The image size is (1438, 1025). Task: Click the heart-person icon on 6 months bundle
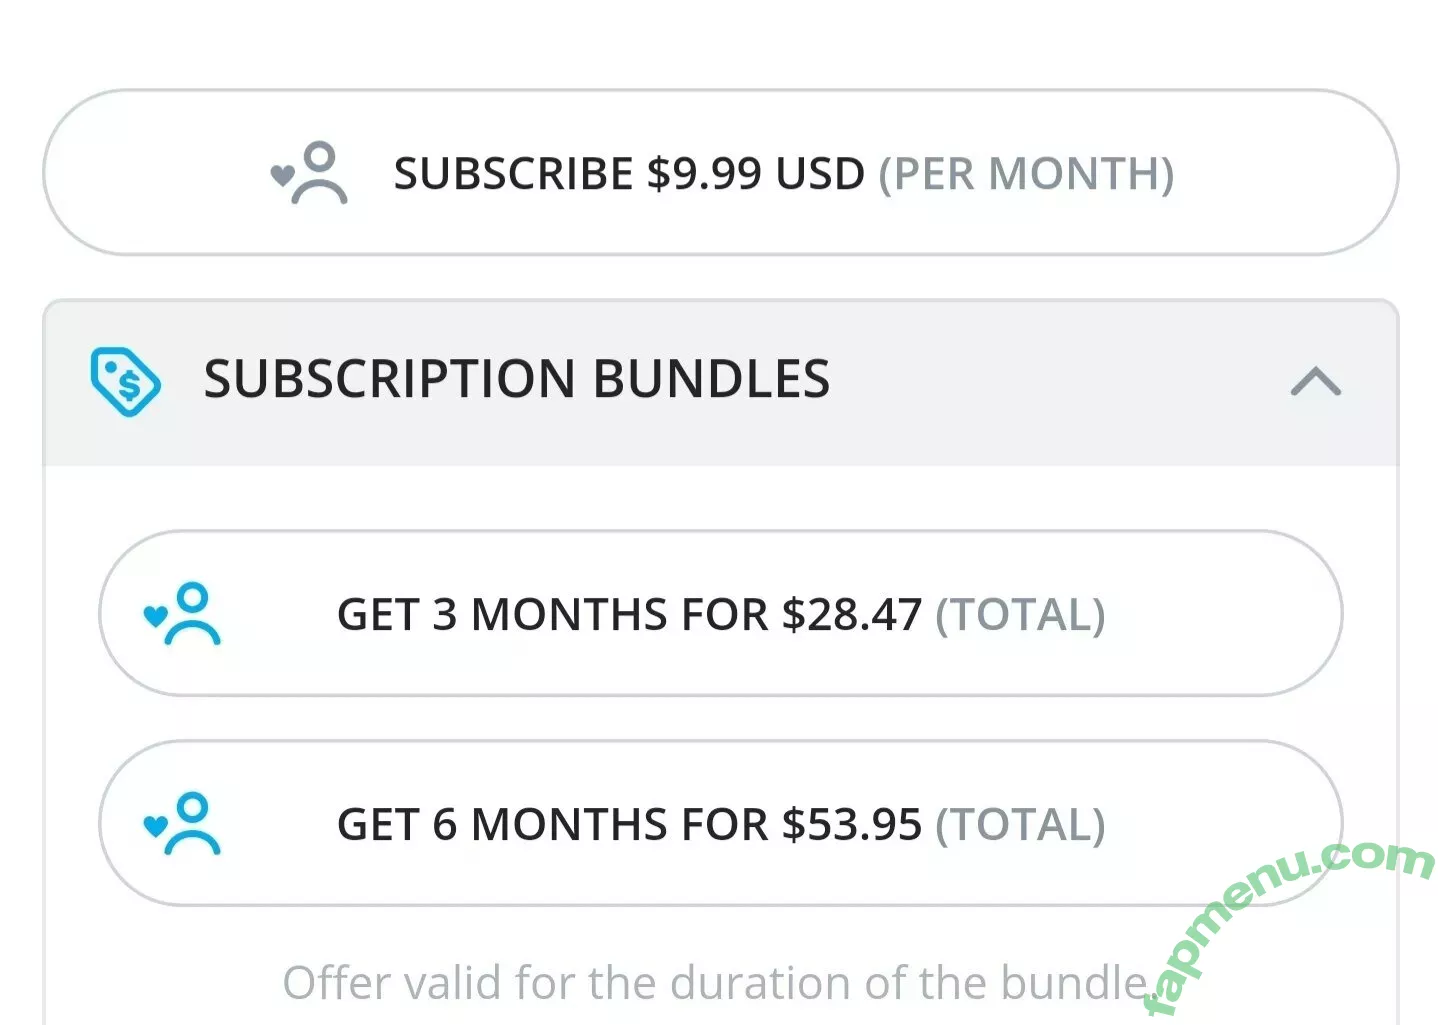tap(183, 824)
